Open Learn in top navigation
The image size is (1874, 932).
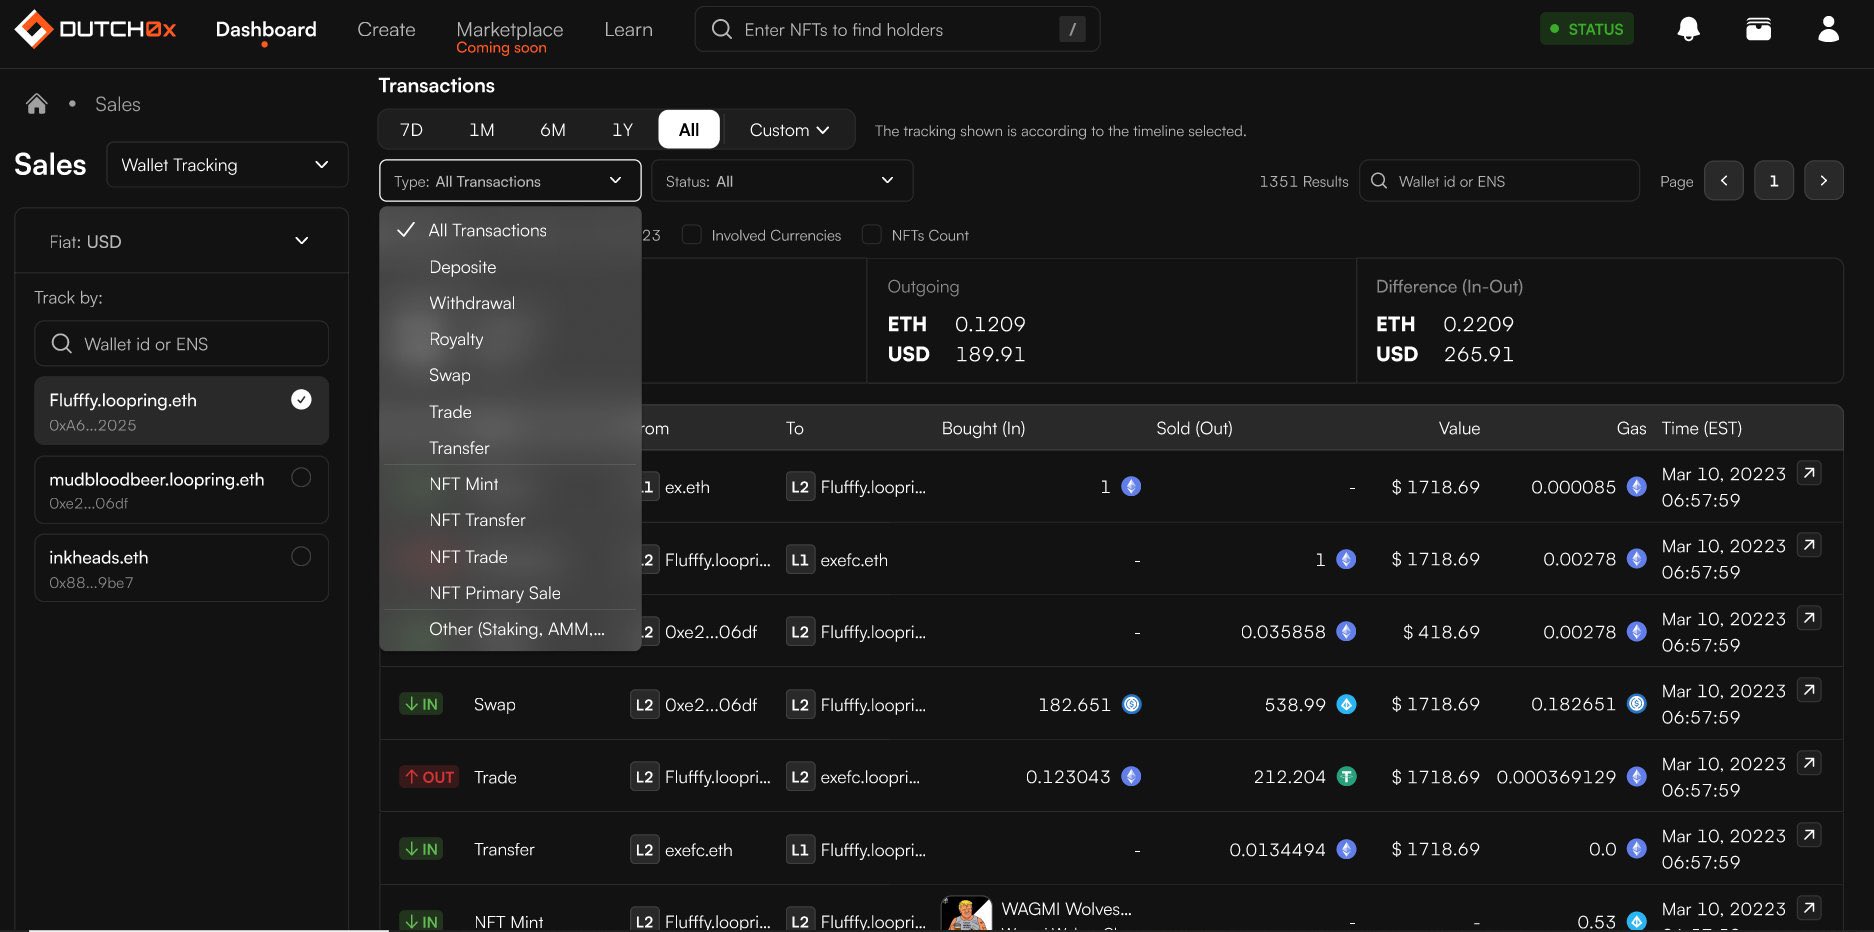click(x=628, y=30)
